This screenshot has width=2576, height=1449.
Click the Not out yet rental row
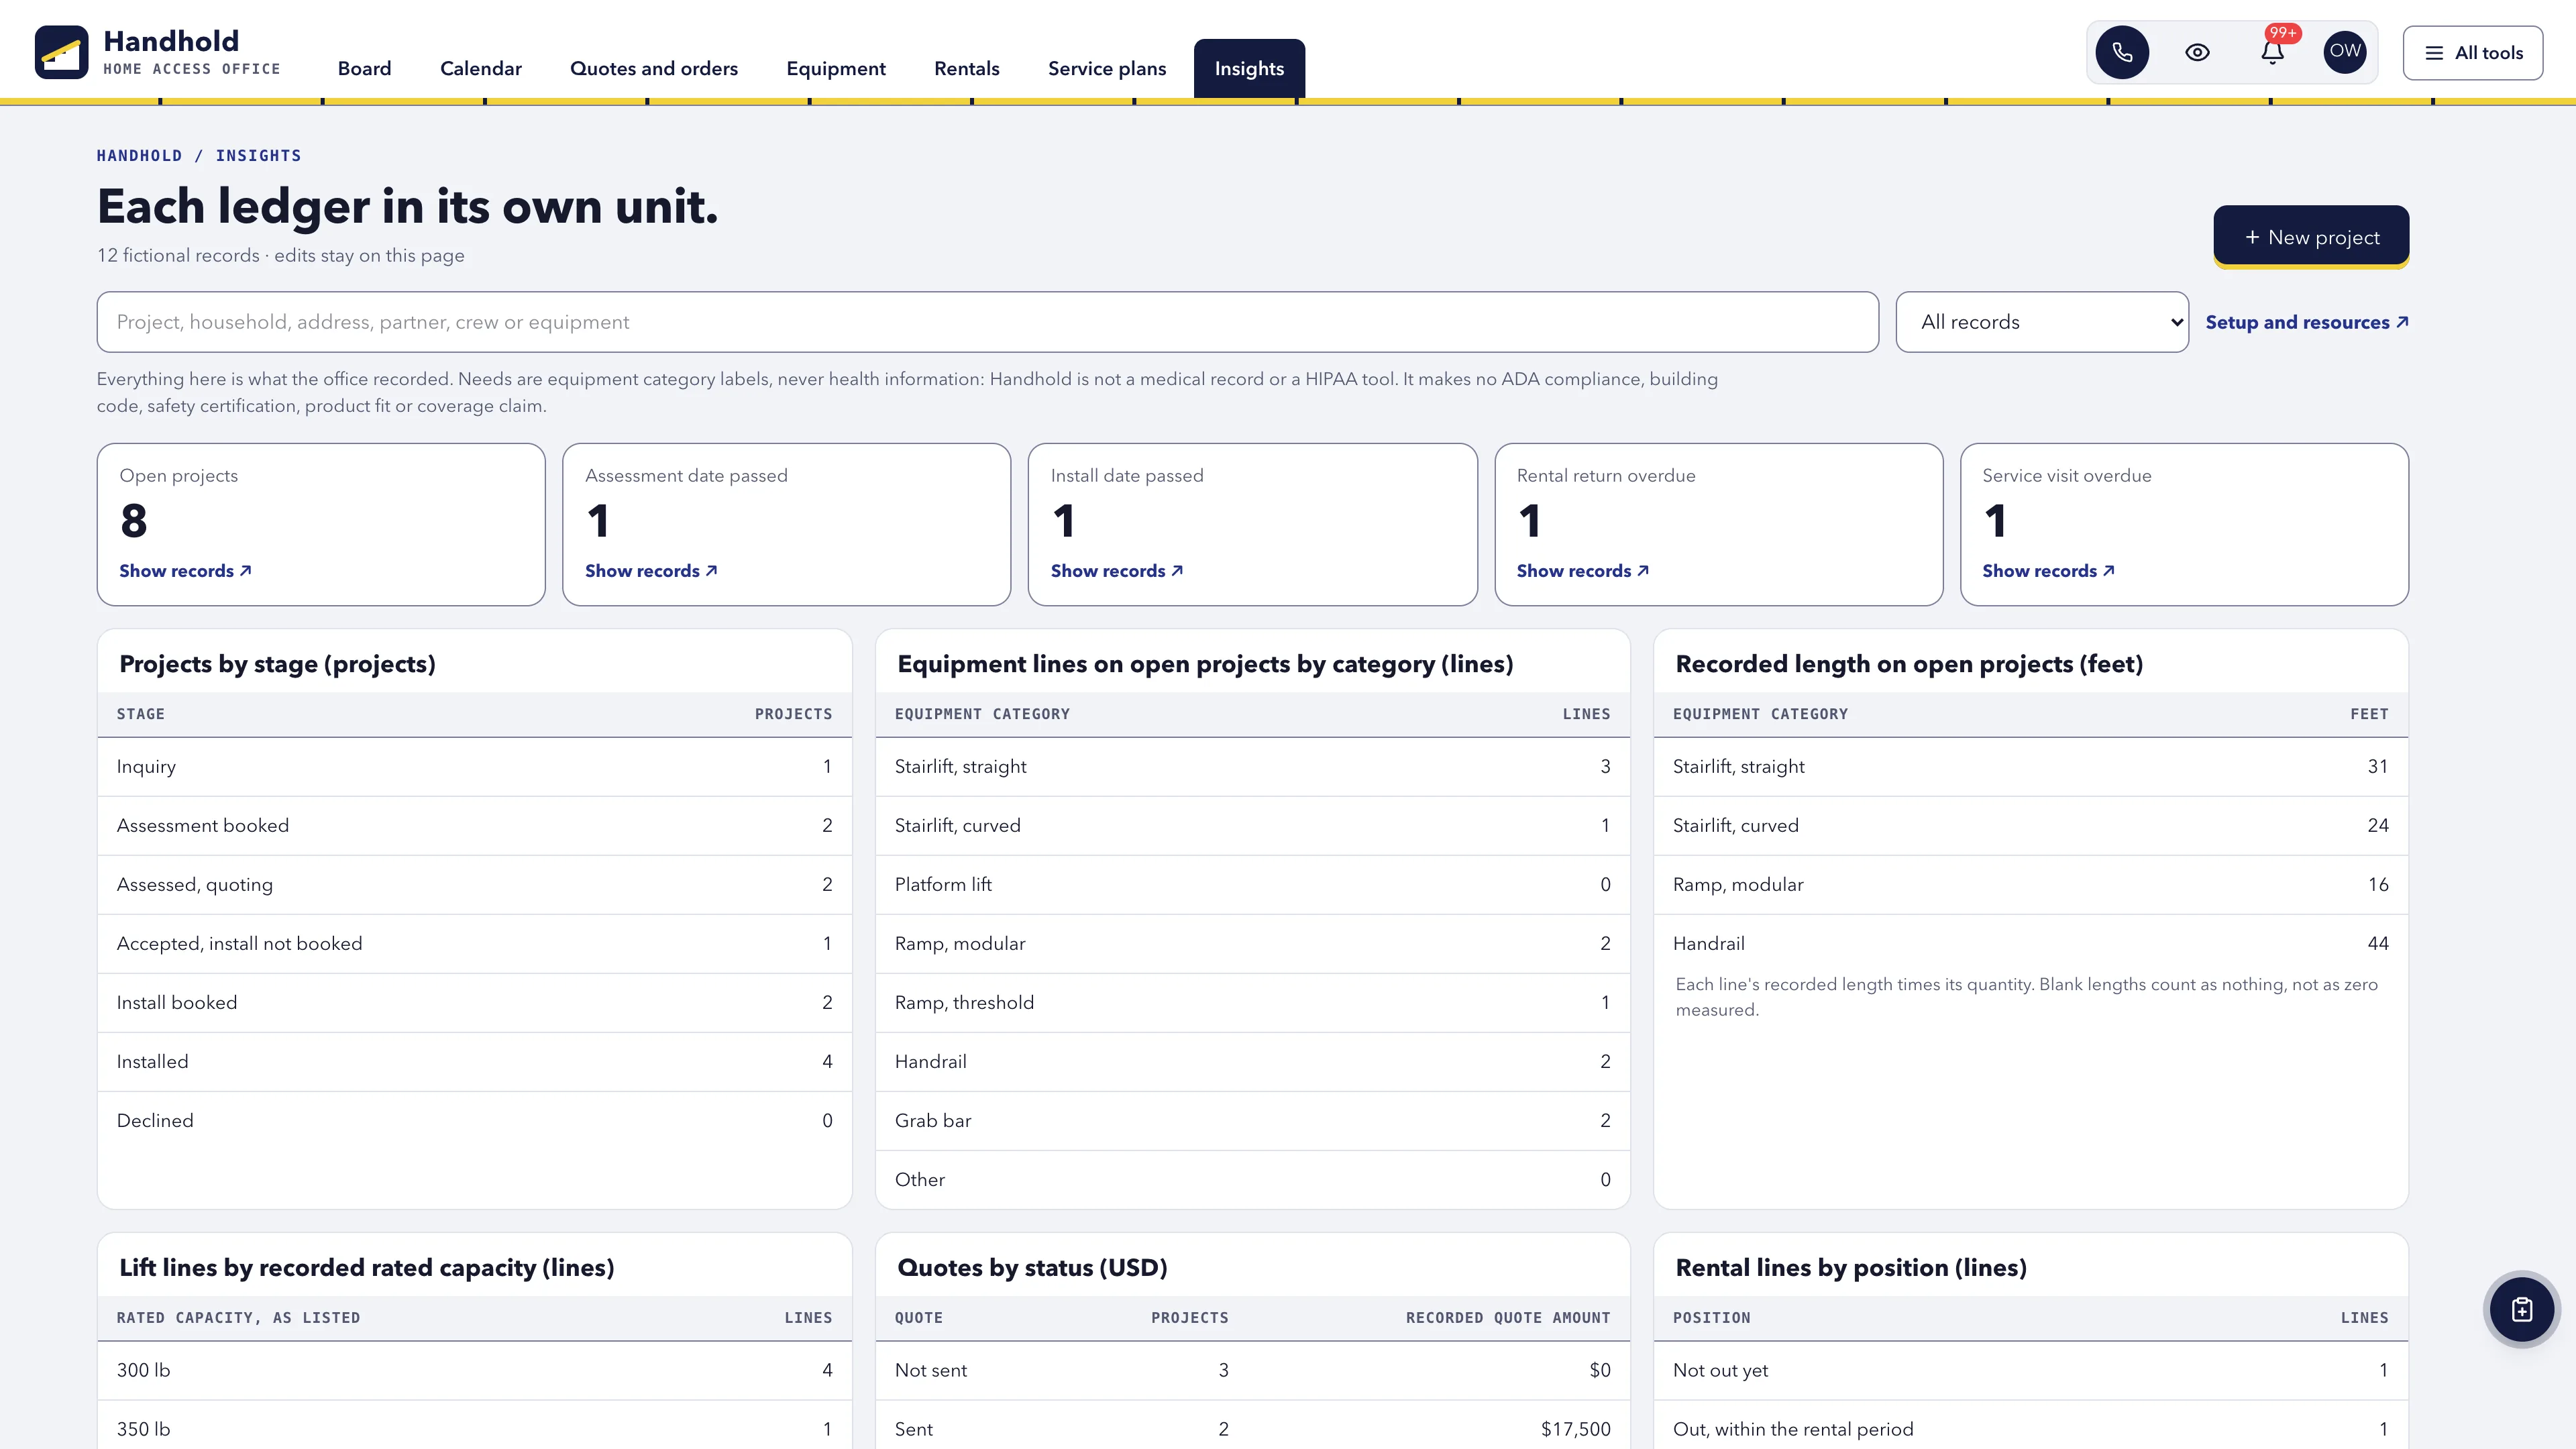[2030, 1371]
